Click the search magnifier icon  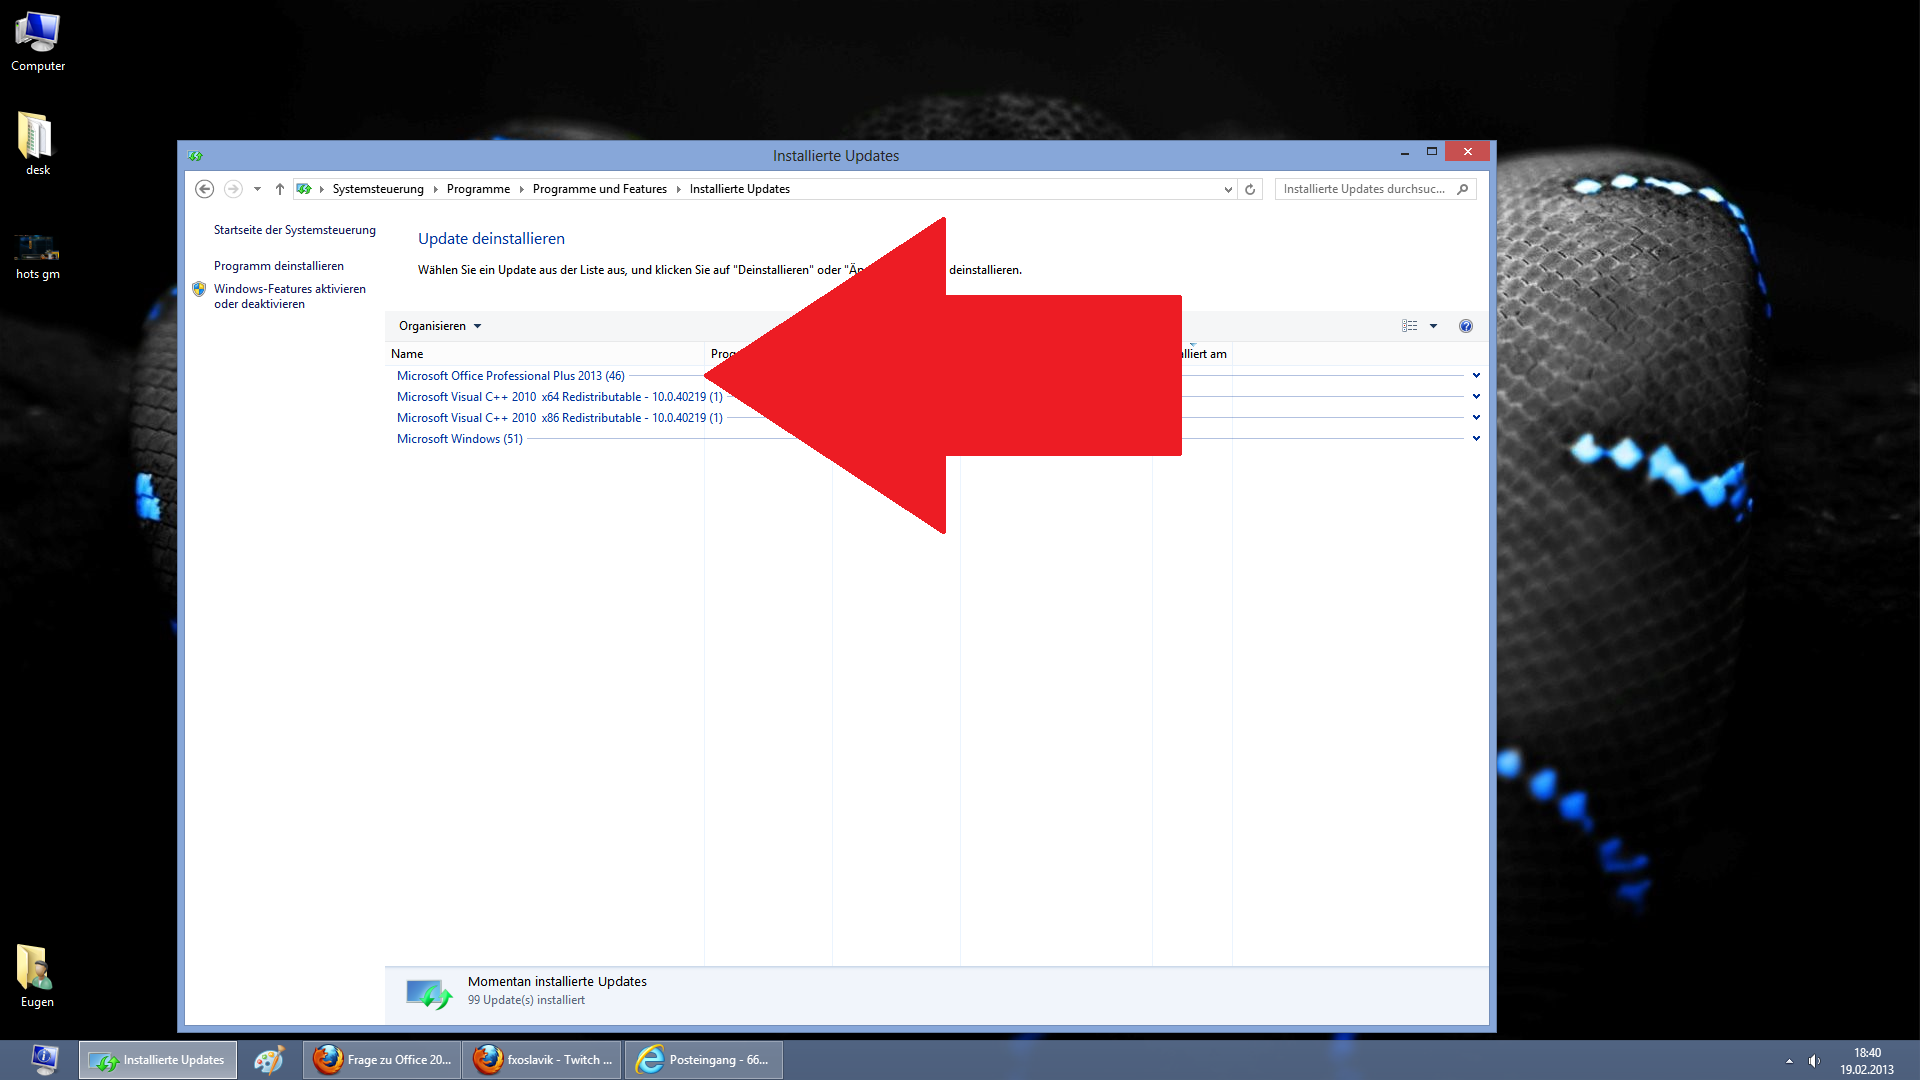[1463, 189]
